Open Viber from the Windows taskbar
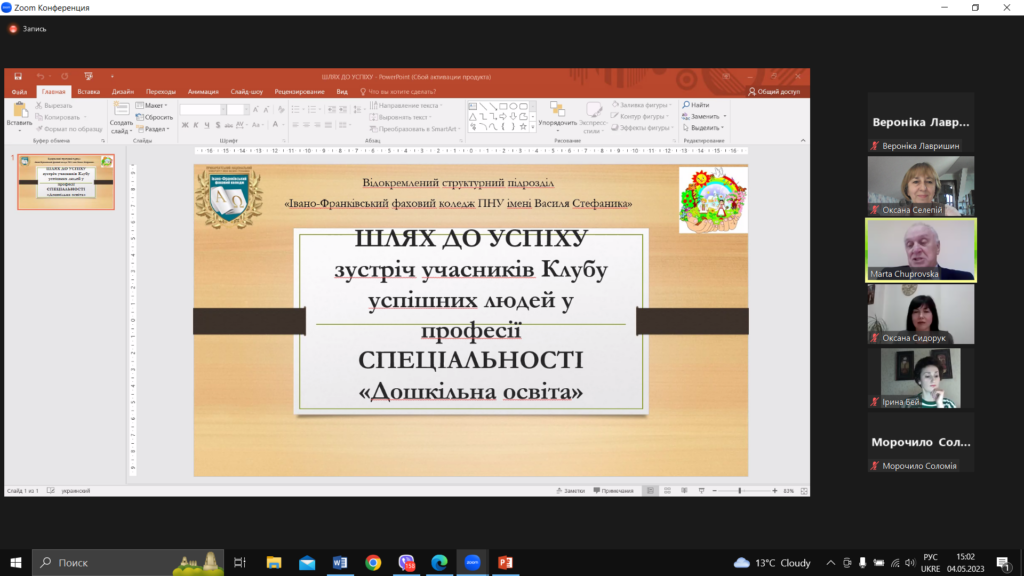Viewport: 1024px width, 576px height. coord(407,563)
